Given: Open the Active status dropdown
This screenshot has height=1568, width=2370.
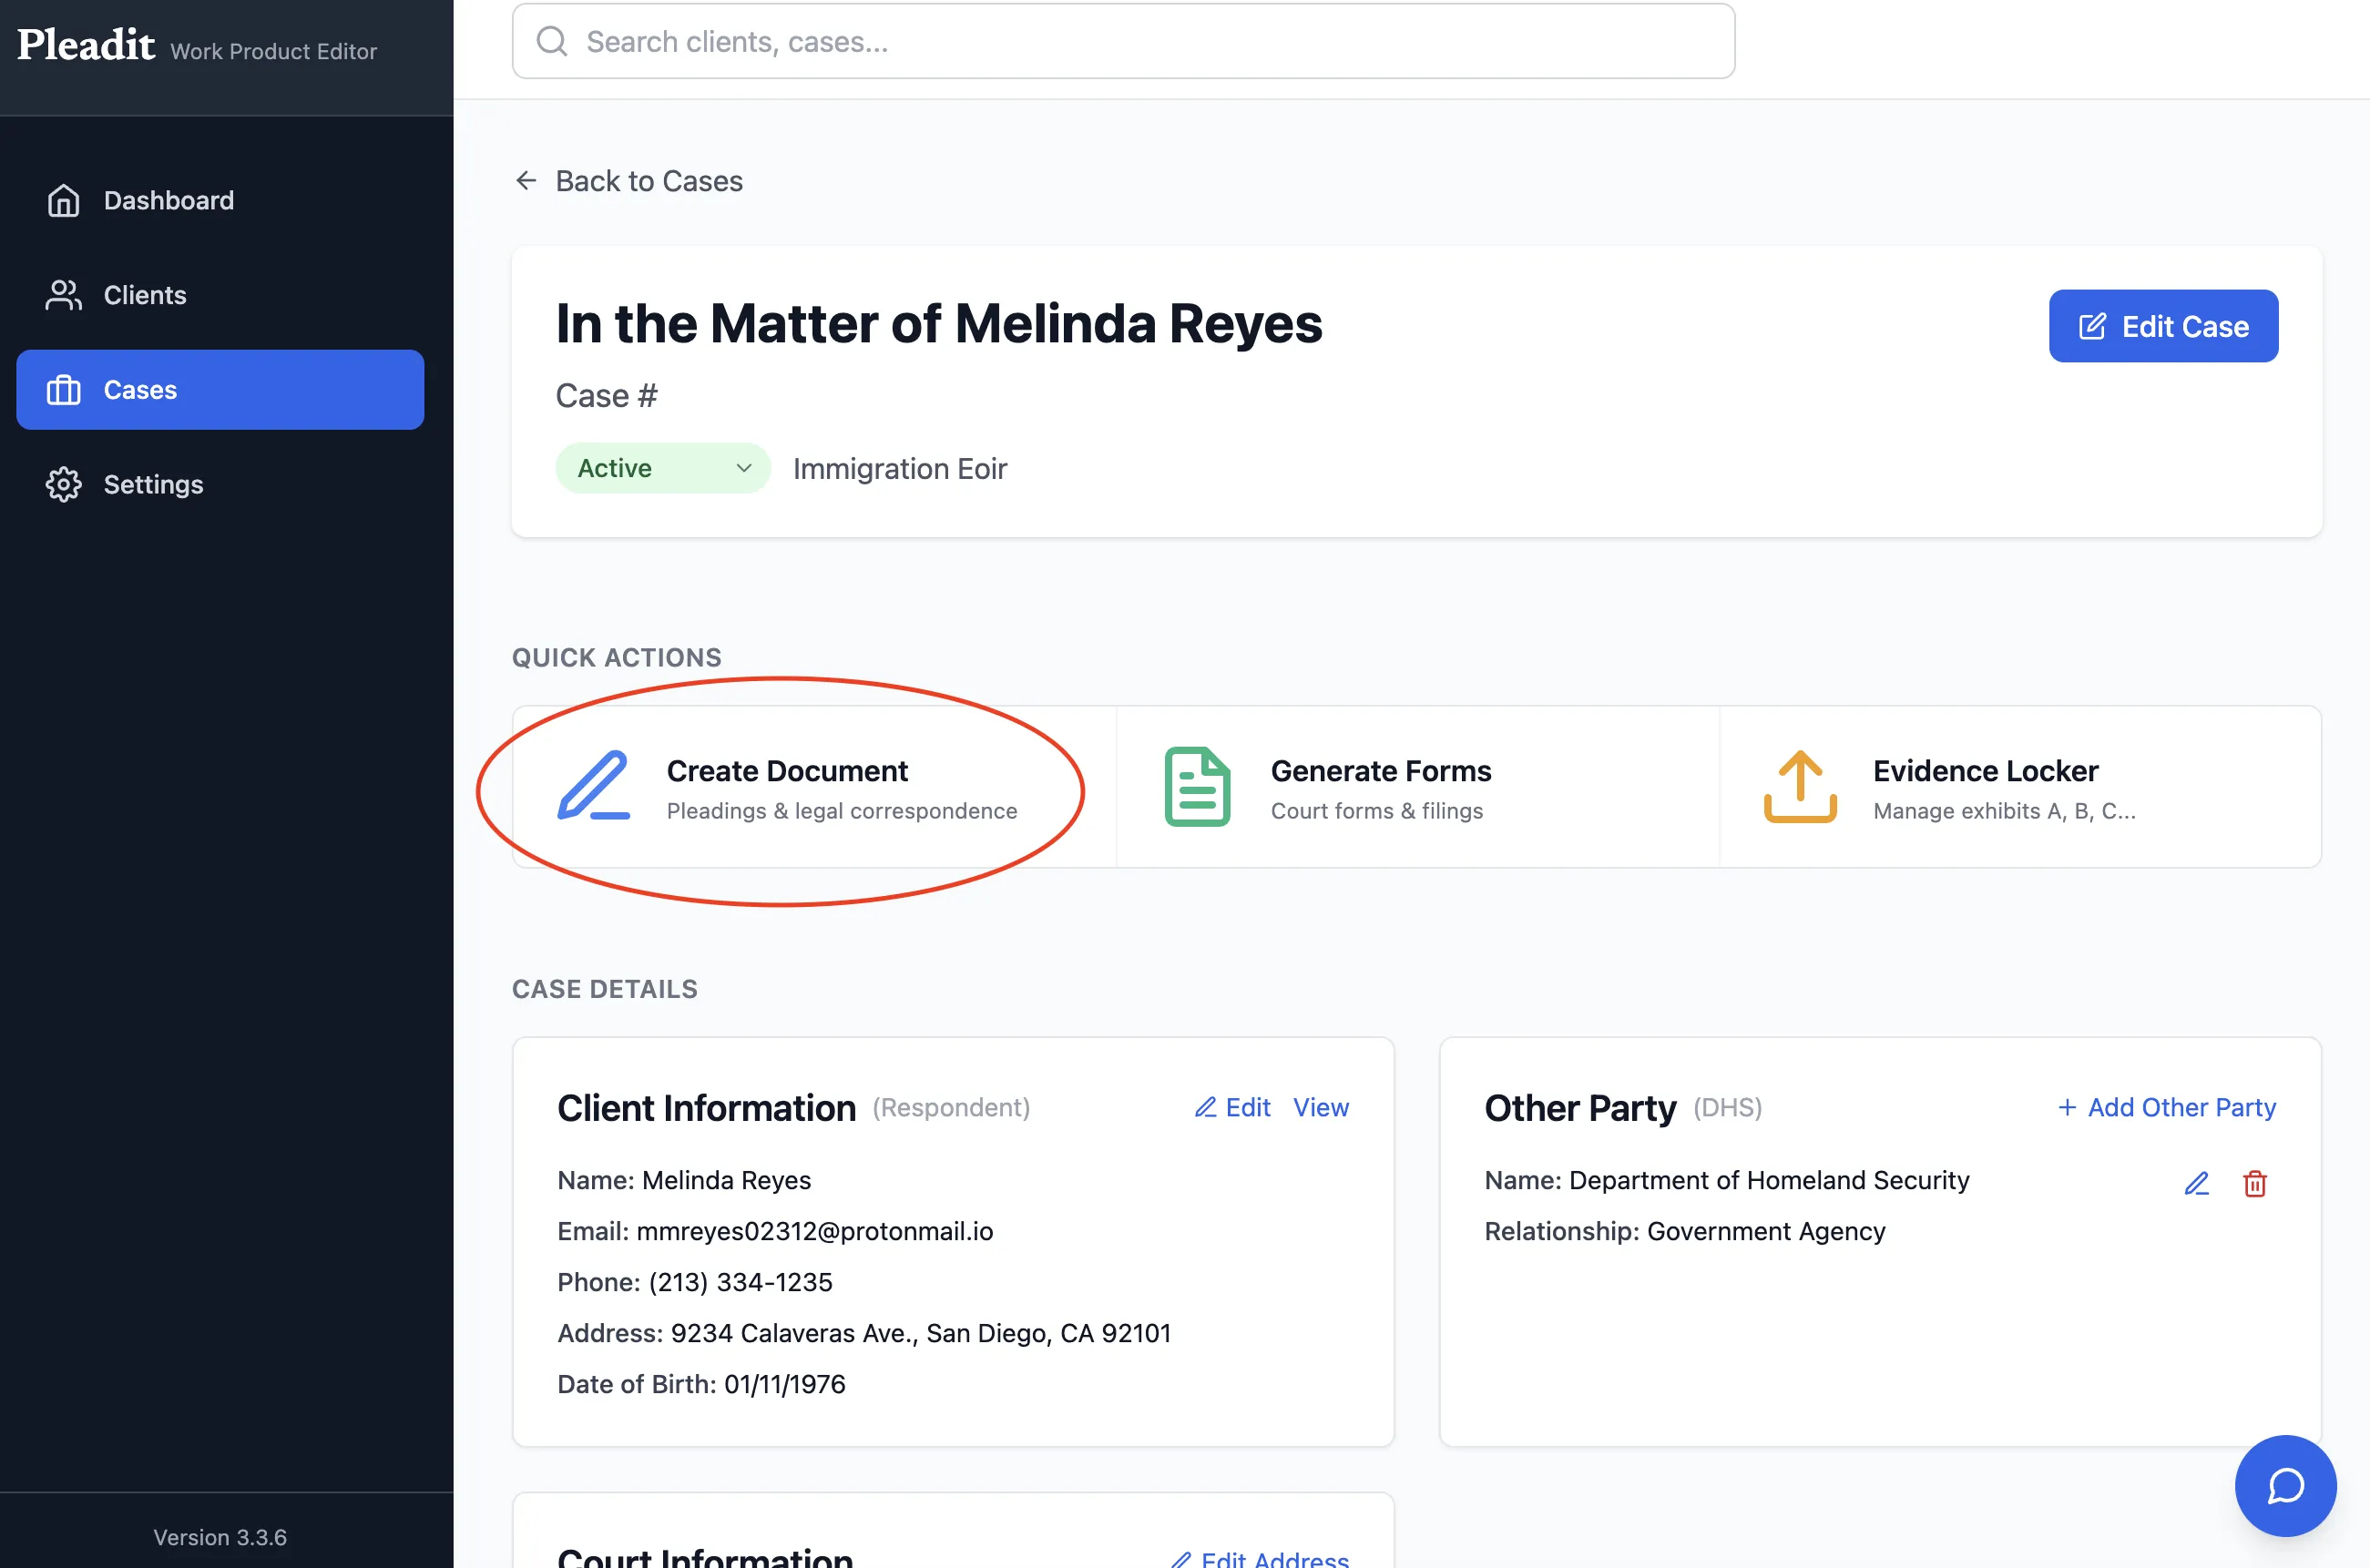Looking at the screenshot, I should [663, 468].
